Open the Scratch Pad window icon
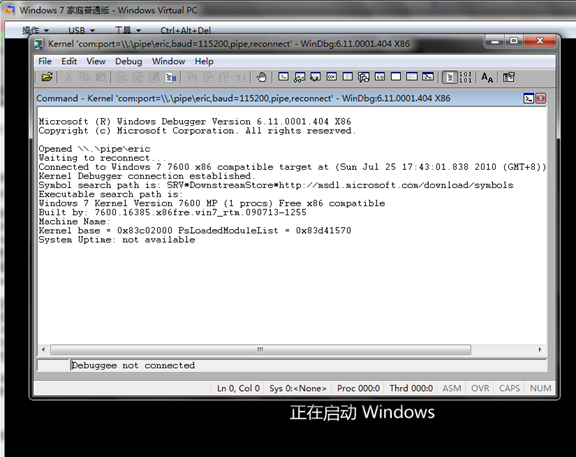The image size is (576, 457). point(396,77)
